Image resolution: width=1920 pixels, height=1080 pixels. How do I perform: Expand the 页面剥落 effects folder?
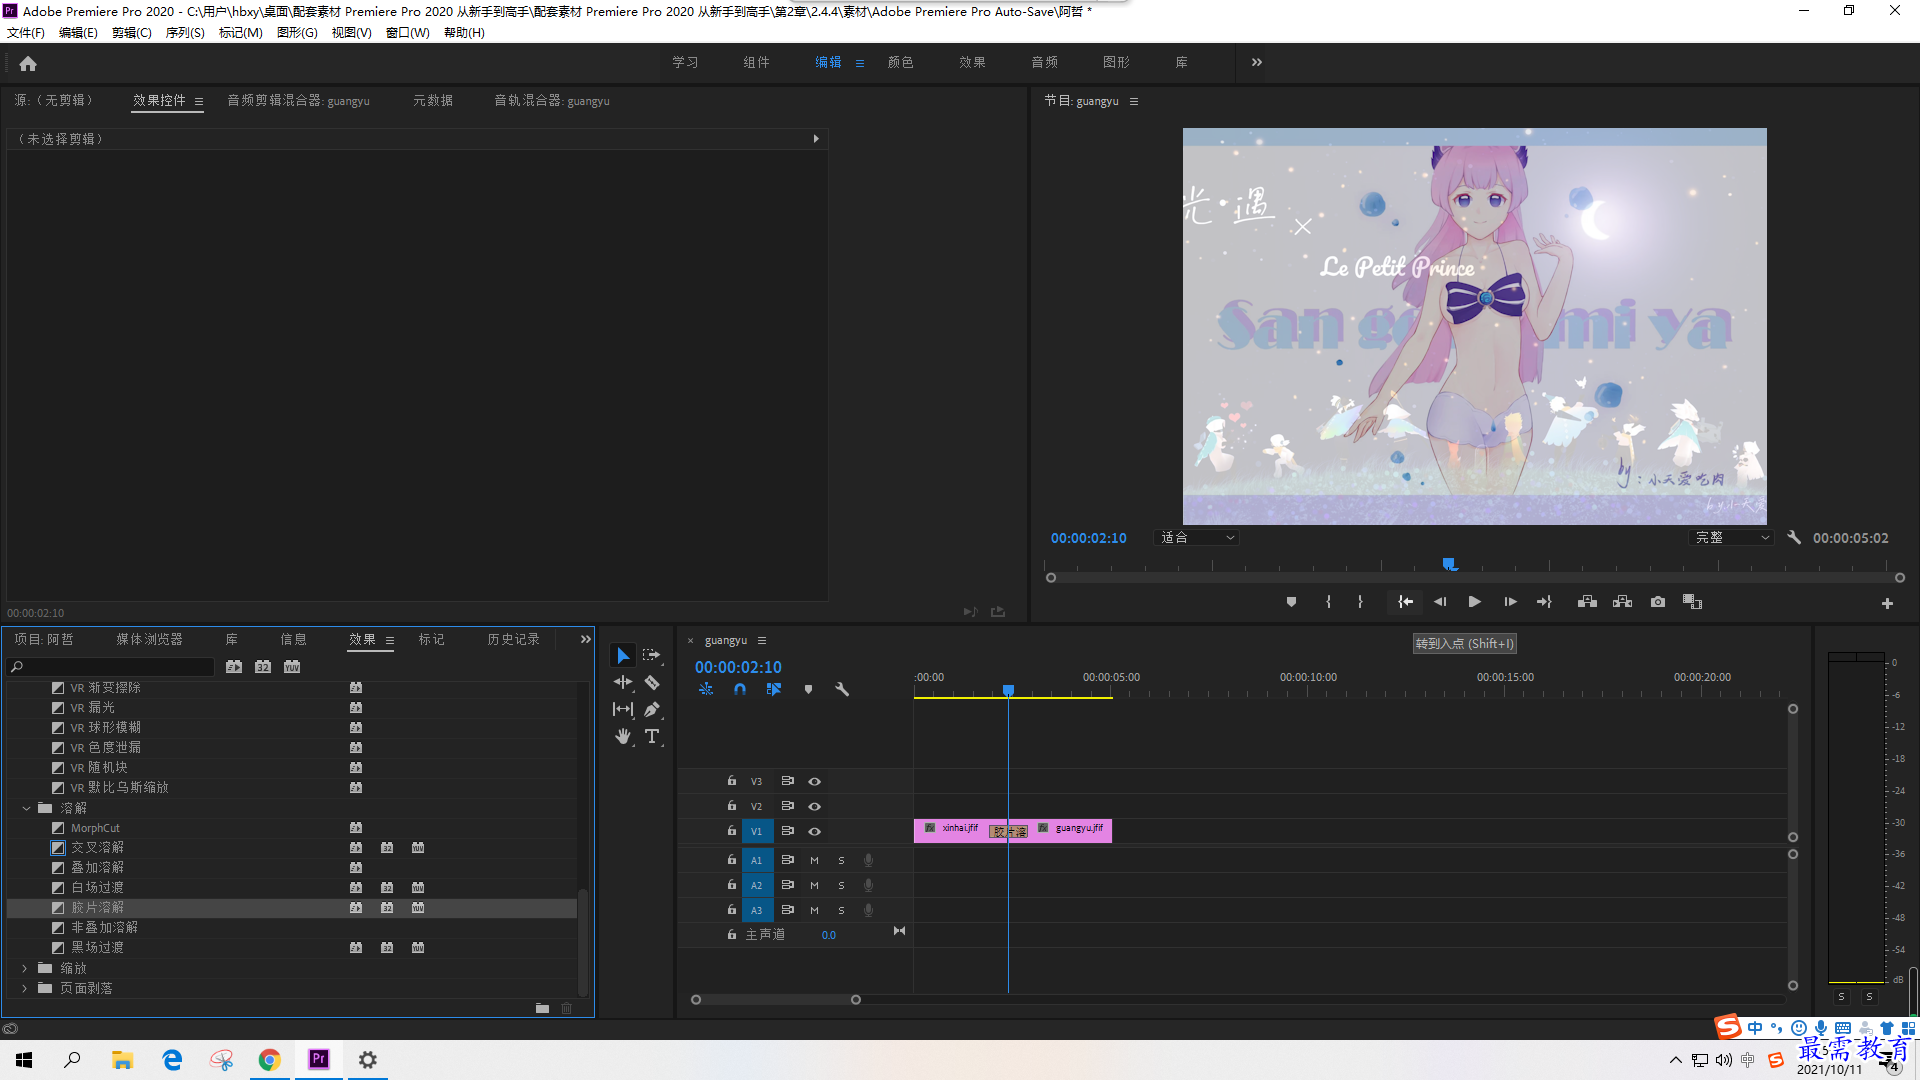pyautogui.click(x=26, y=988)
